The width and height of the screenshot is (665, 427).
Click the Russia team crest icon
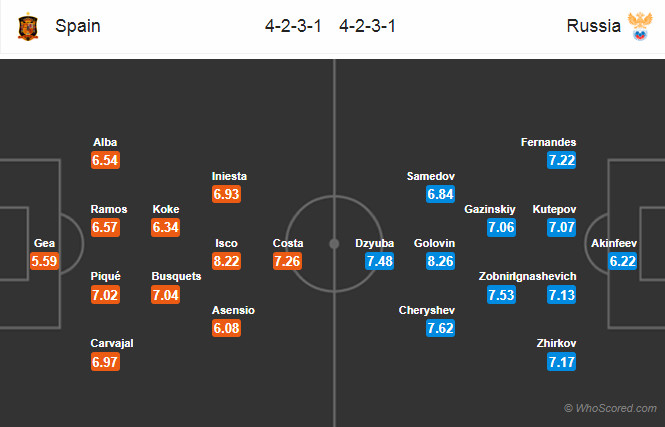tap(637, 27)
